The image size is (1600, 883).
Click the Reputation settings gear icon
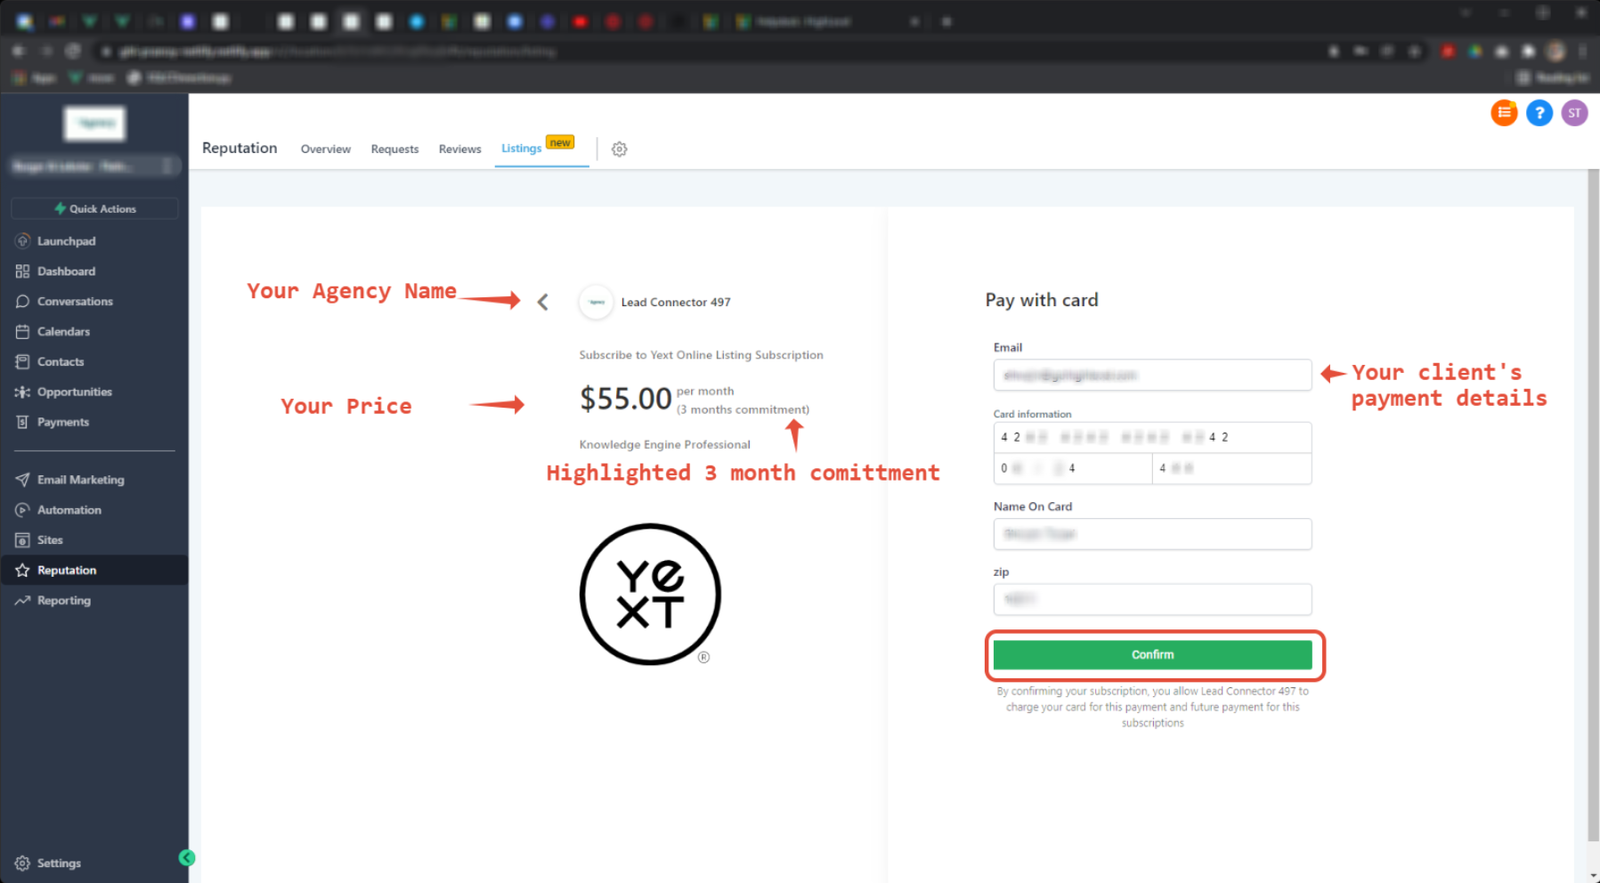619,149
